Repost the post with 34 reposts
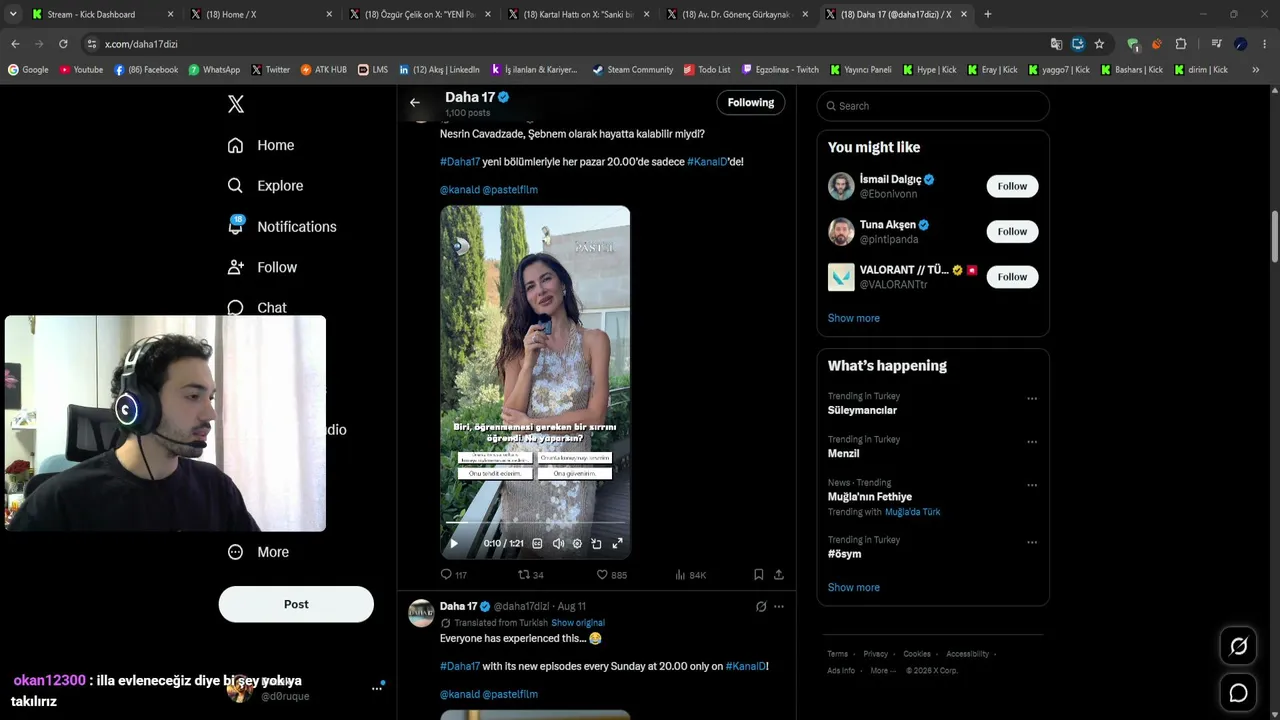Viewport: 1280px width, 720px height. (531, 575)
